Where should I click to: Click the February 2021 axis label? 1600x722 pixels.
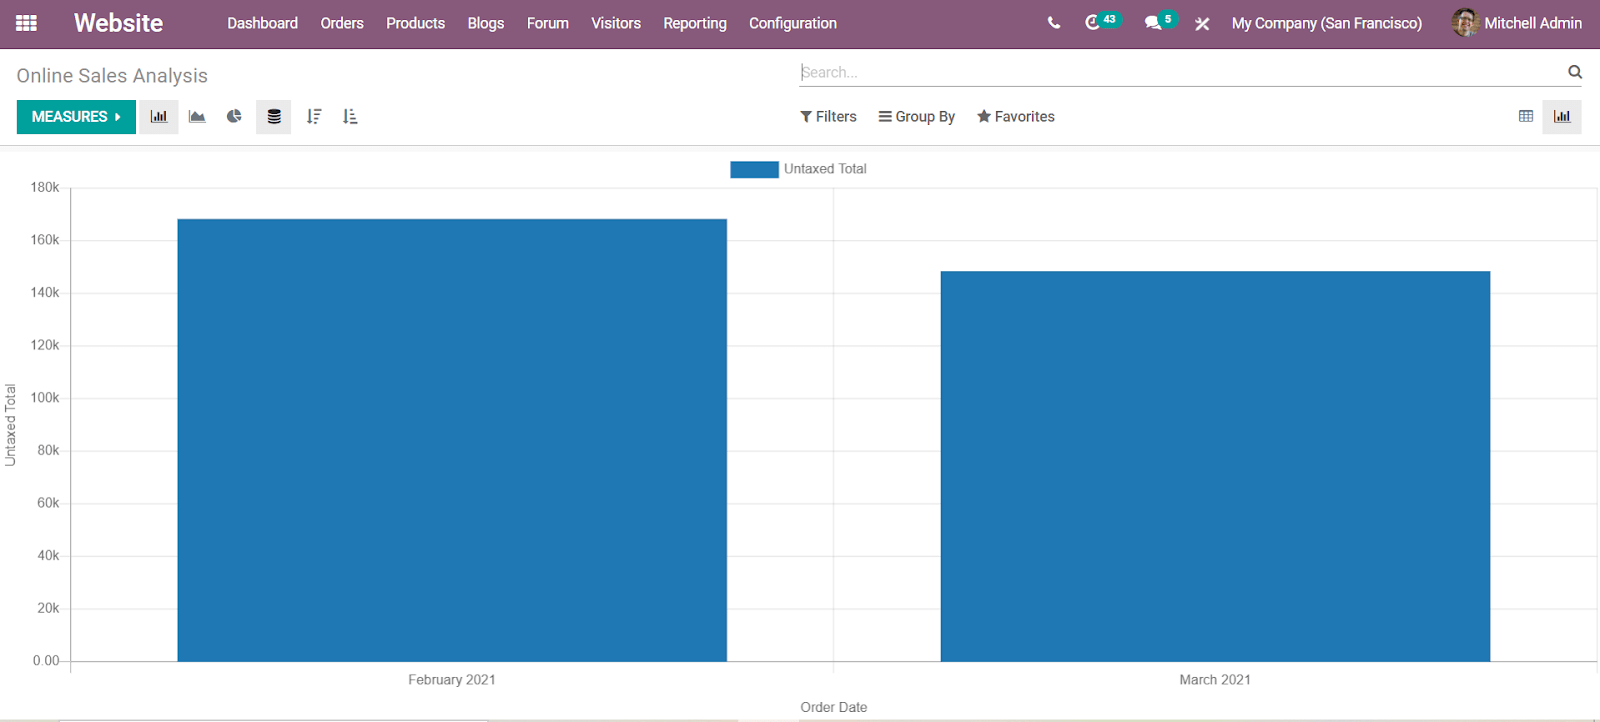(452, 680)
